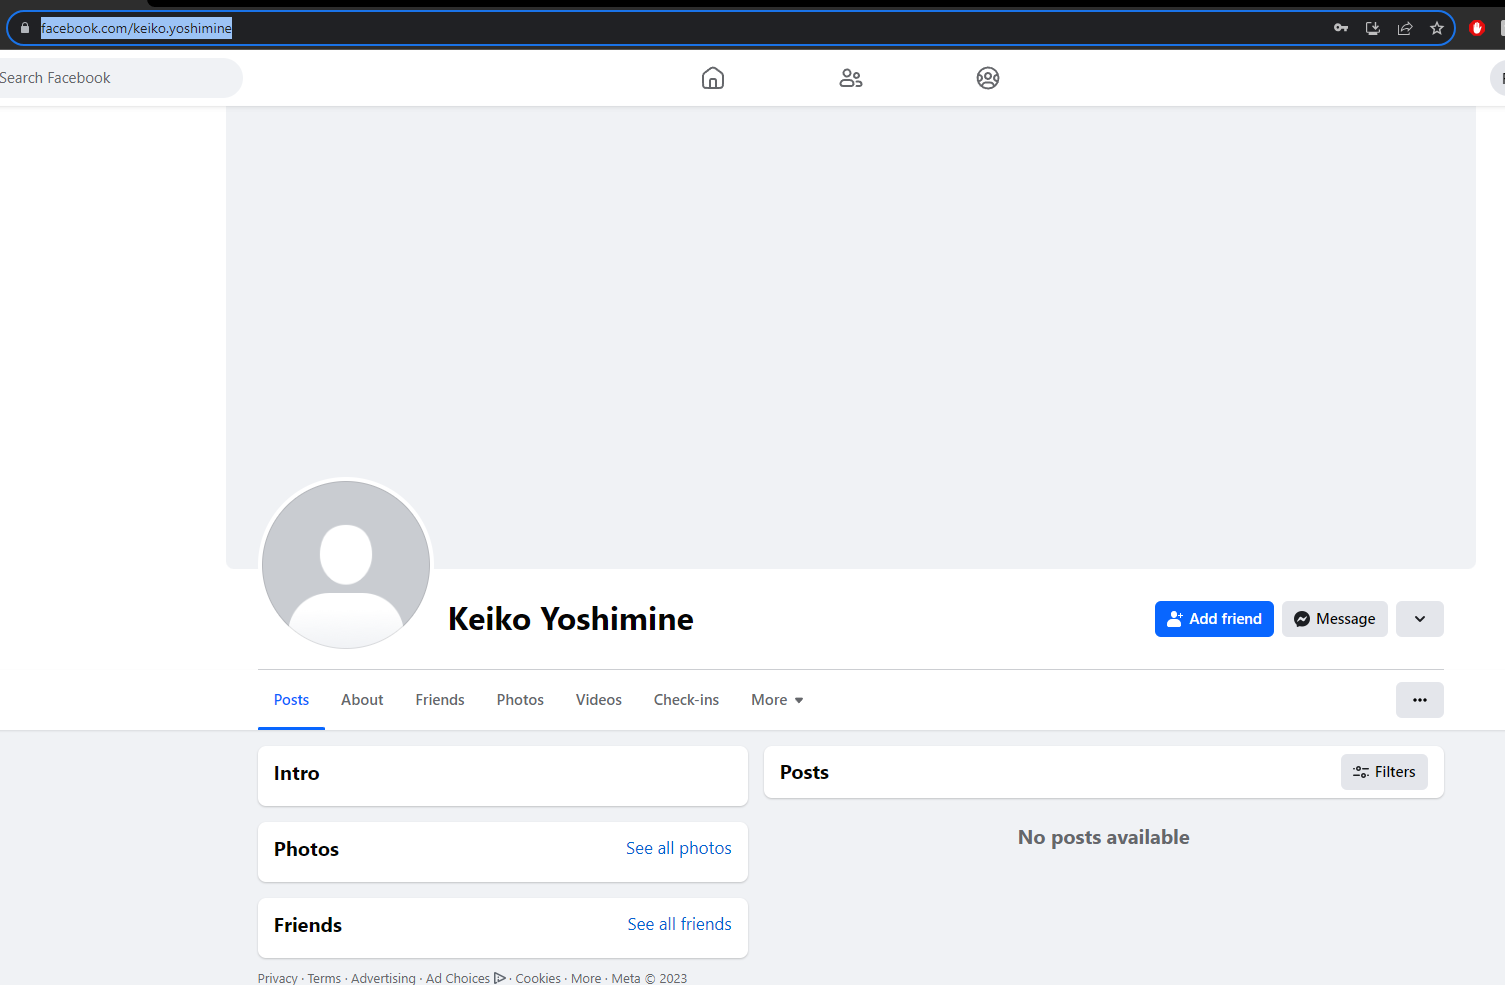Click the Message button
Image resolution: width=1505 pixels, height=985 pixels.
click(x=1335, y=619)
